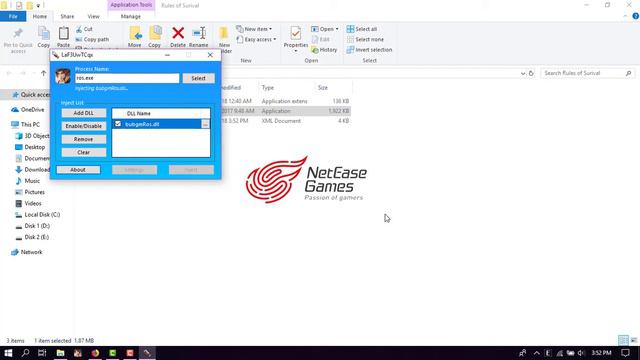This screenshot has width=640, height=360.
Task: Switch to the Share ribbon tab
Action: [67, 16]
